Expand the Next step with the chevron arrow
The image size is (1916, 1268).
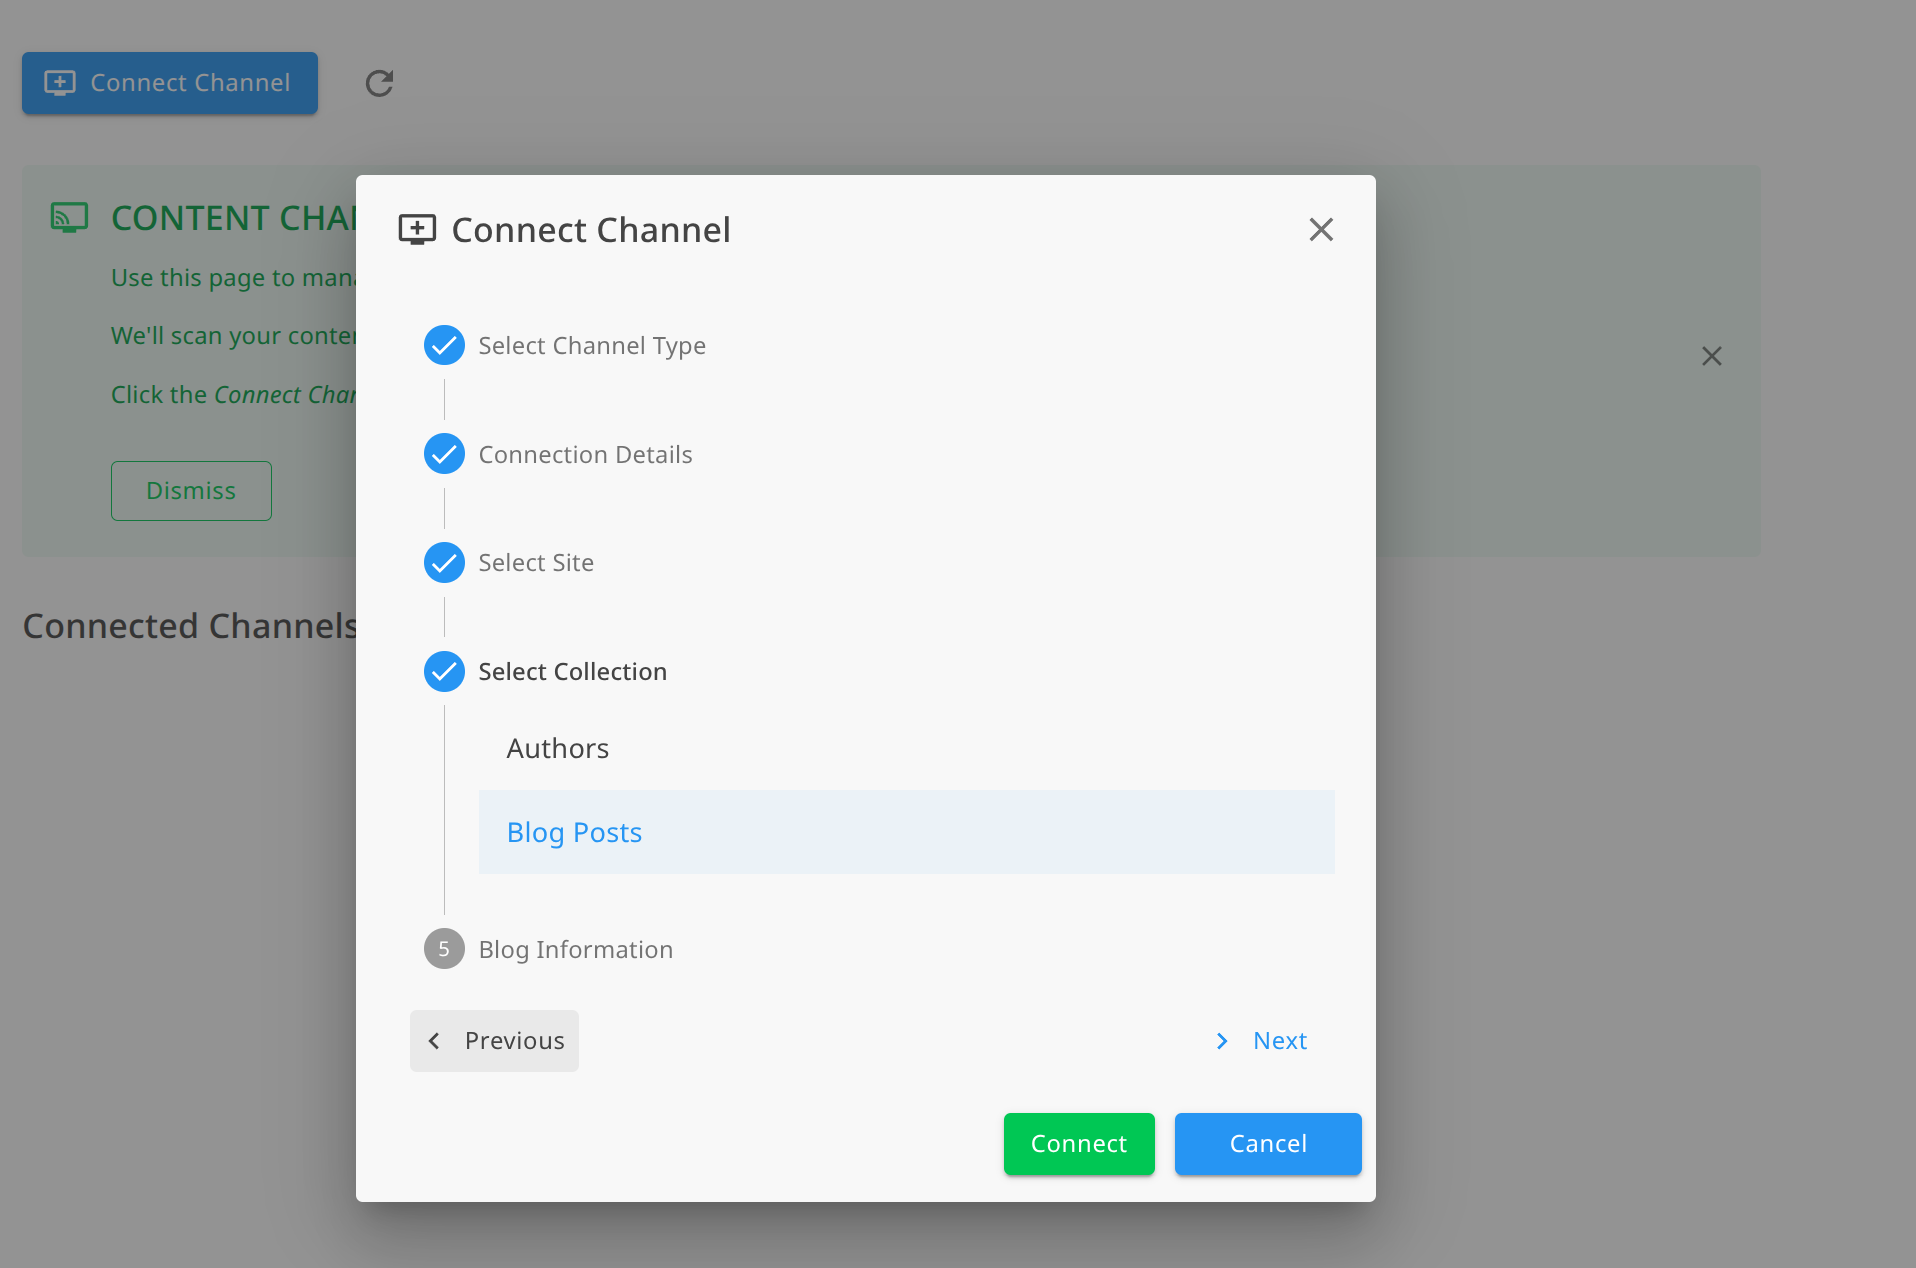click(x=1222, y=1041)
